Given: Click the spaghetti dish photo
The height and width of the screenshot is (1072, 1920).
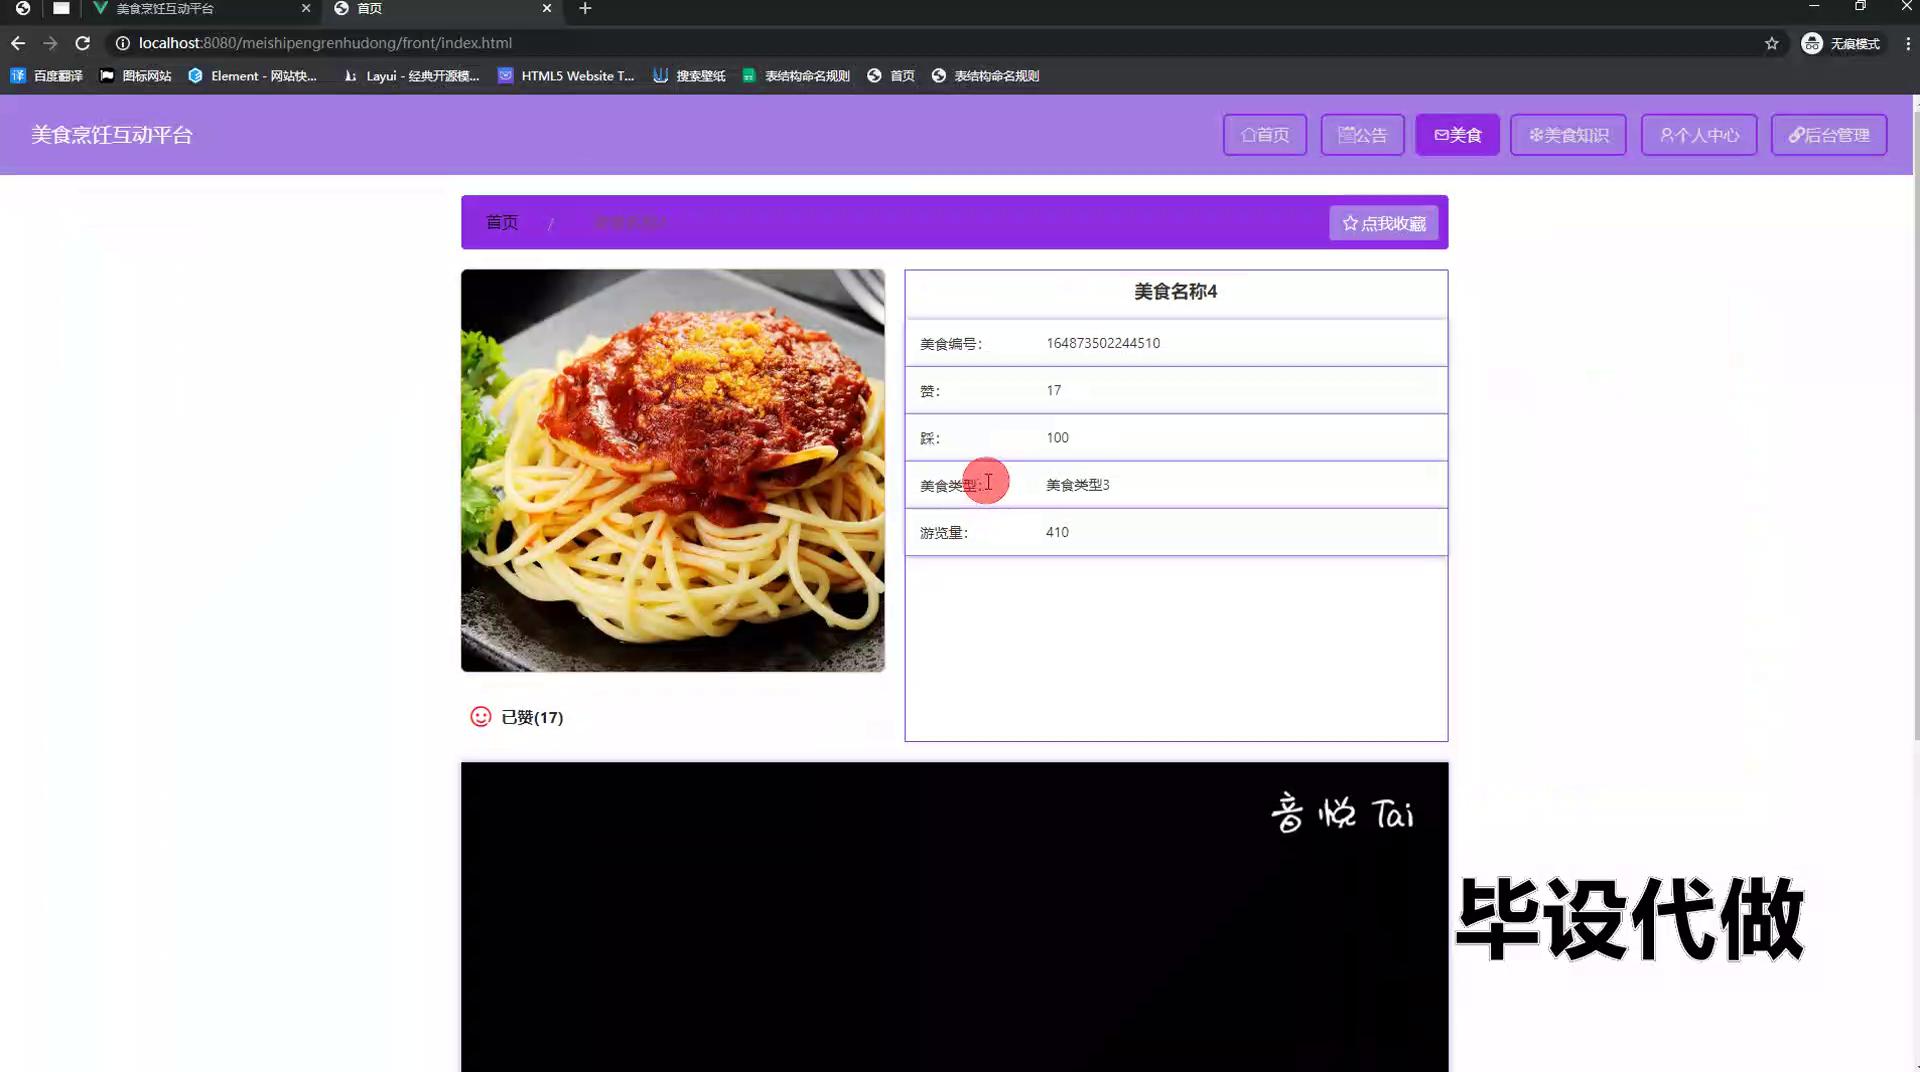Looking at the screenshot, I should tap(672, 469).
